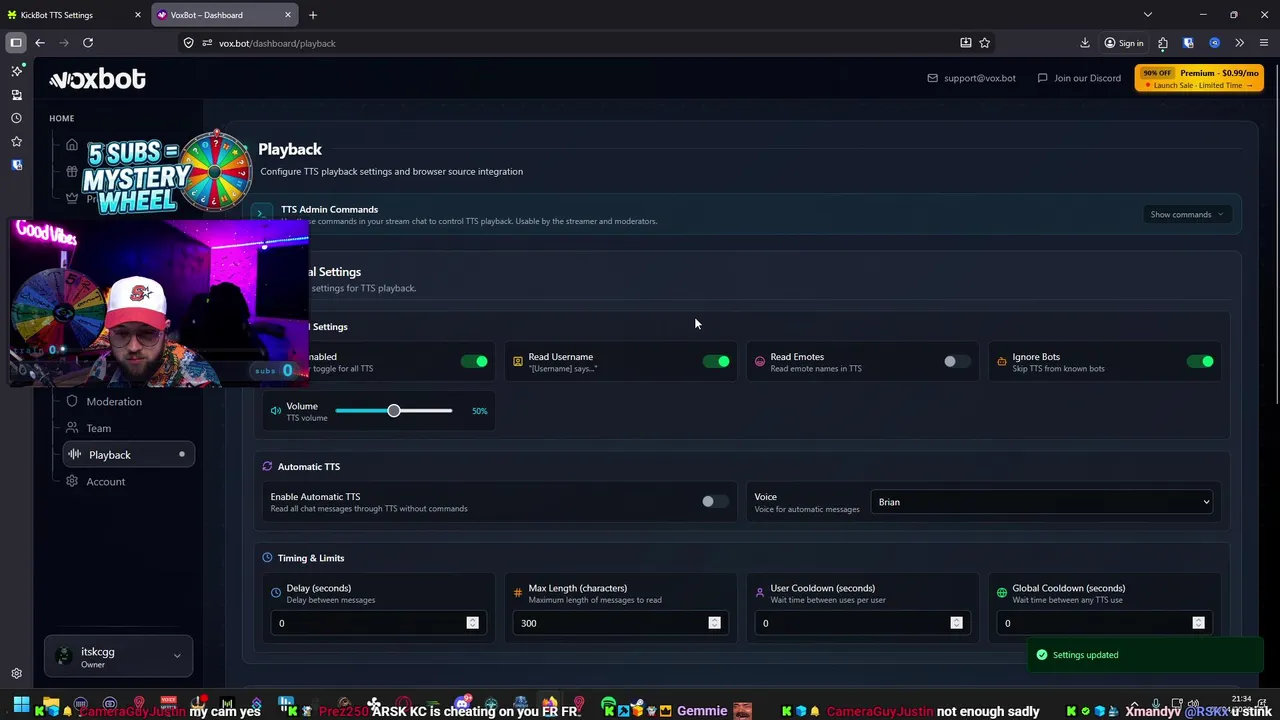Click the Volume speaker icon
Viewport: 1280px width, 720px height.
(276, 411)
